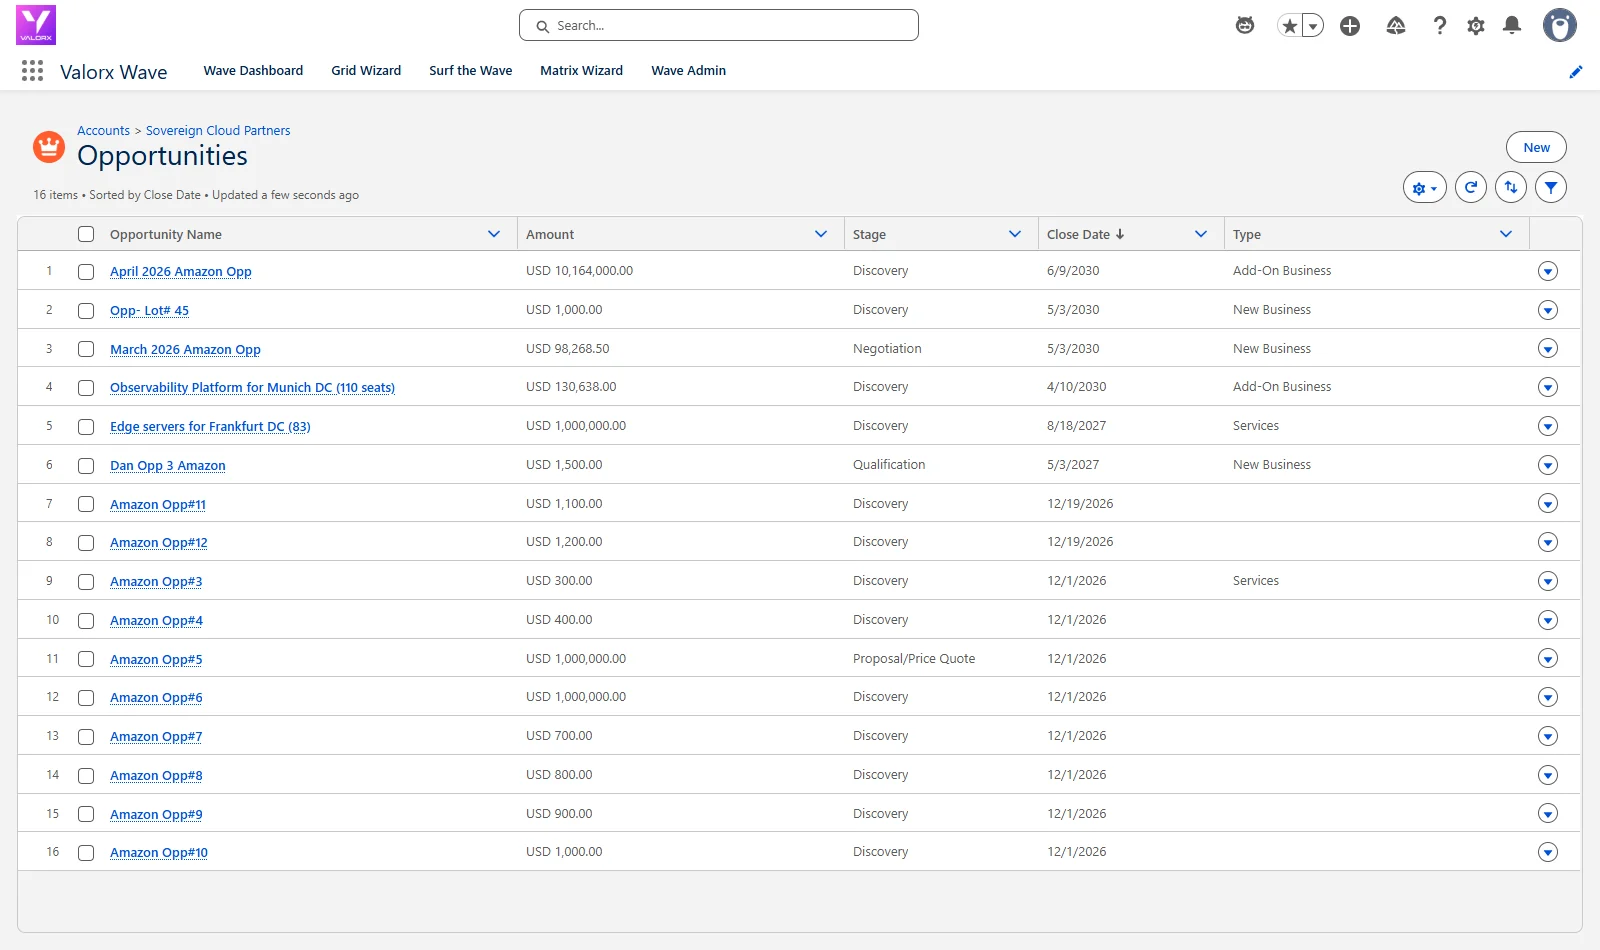Image resolution: width=1600 pixels, height=950 pixels.
Task: Click the USD 10,164,000.00 amount cell
Action: tap(580, 271)
